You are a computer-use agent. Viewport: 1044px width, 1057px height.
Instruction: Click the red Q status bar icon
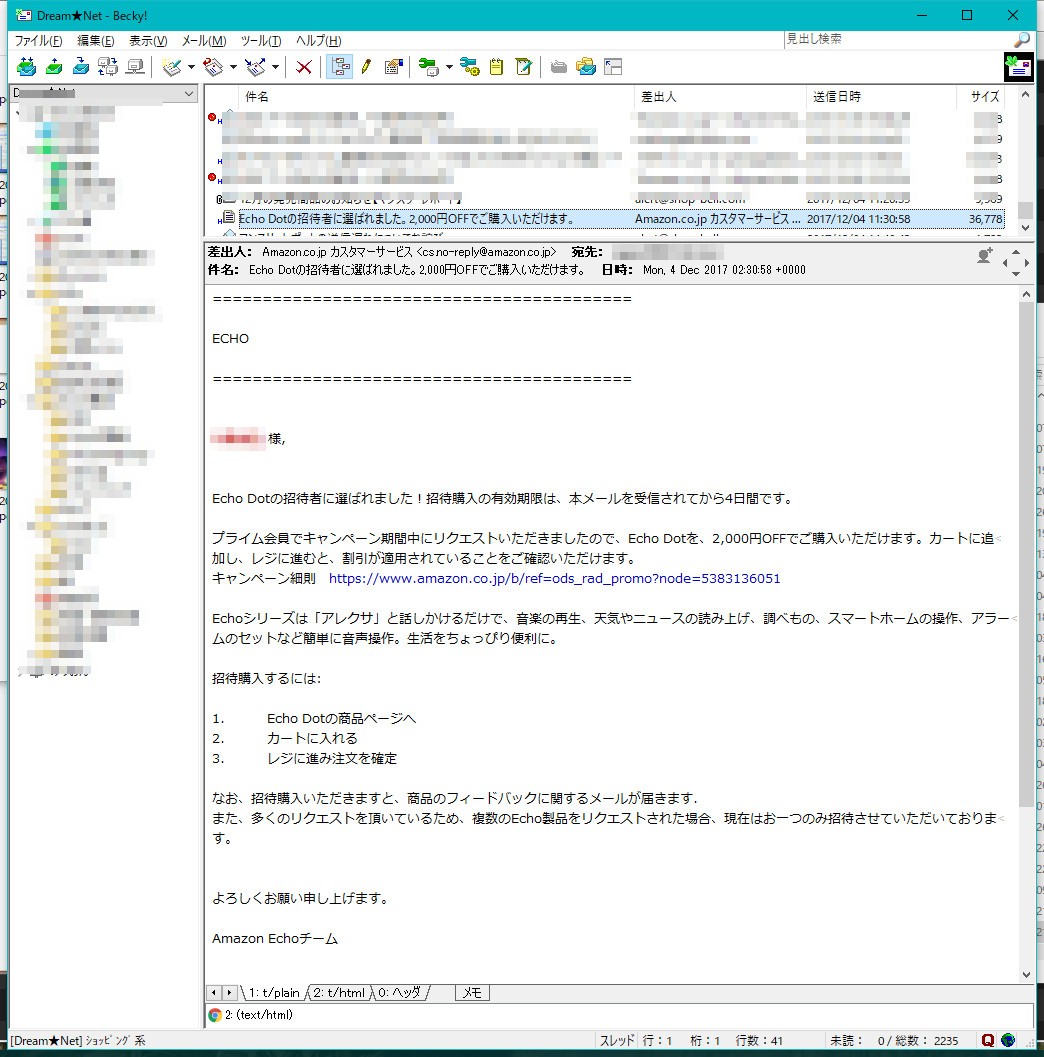[988, 1041]
